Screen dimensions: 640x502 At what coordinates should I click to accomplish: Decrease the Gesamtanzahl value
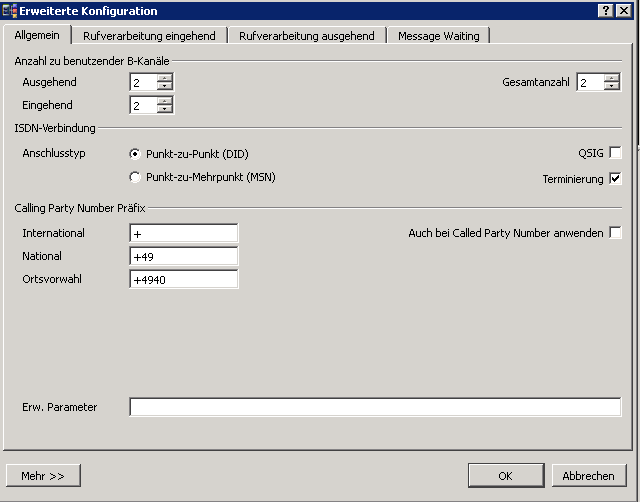pos(613,87)
